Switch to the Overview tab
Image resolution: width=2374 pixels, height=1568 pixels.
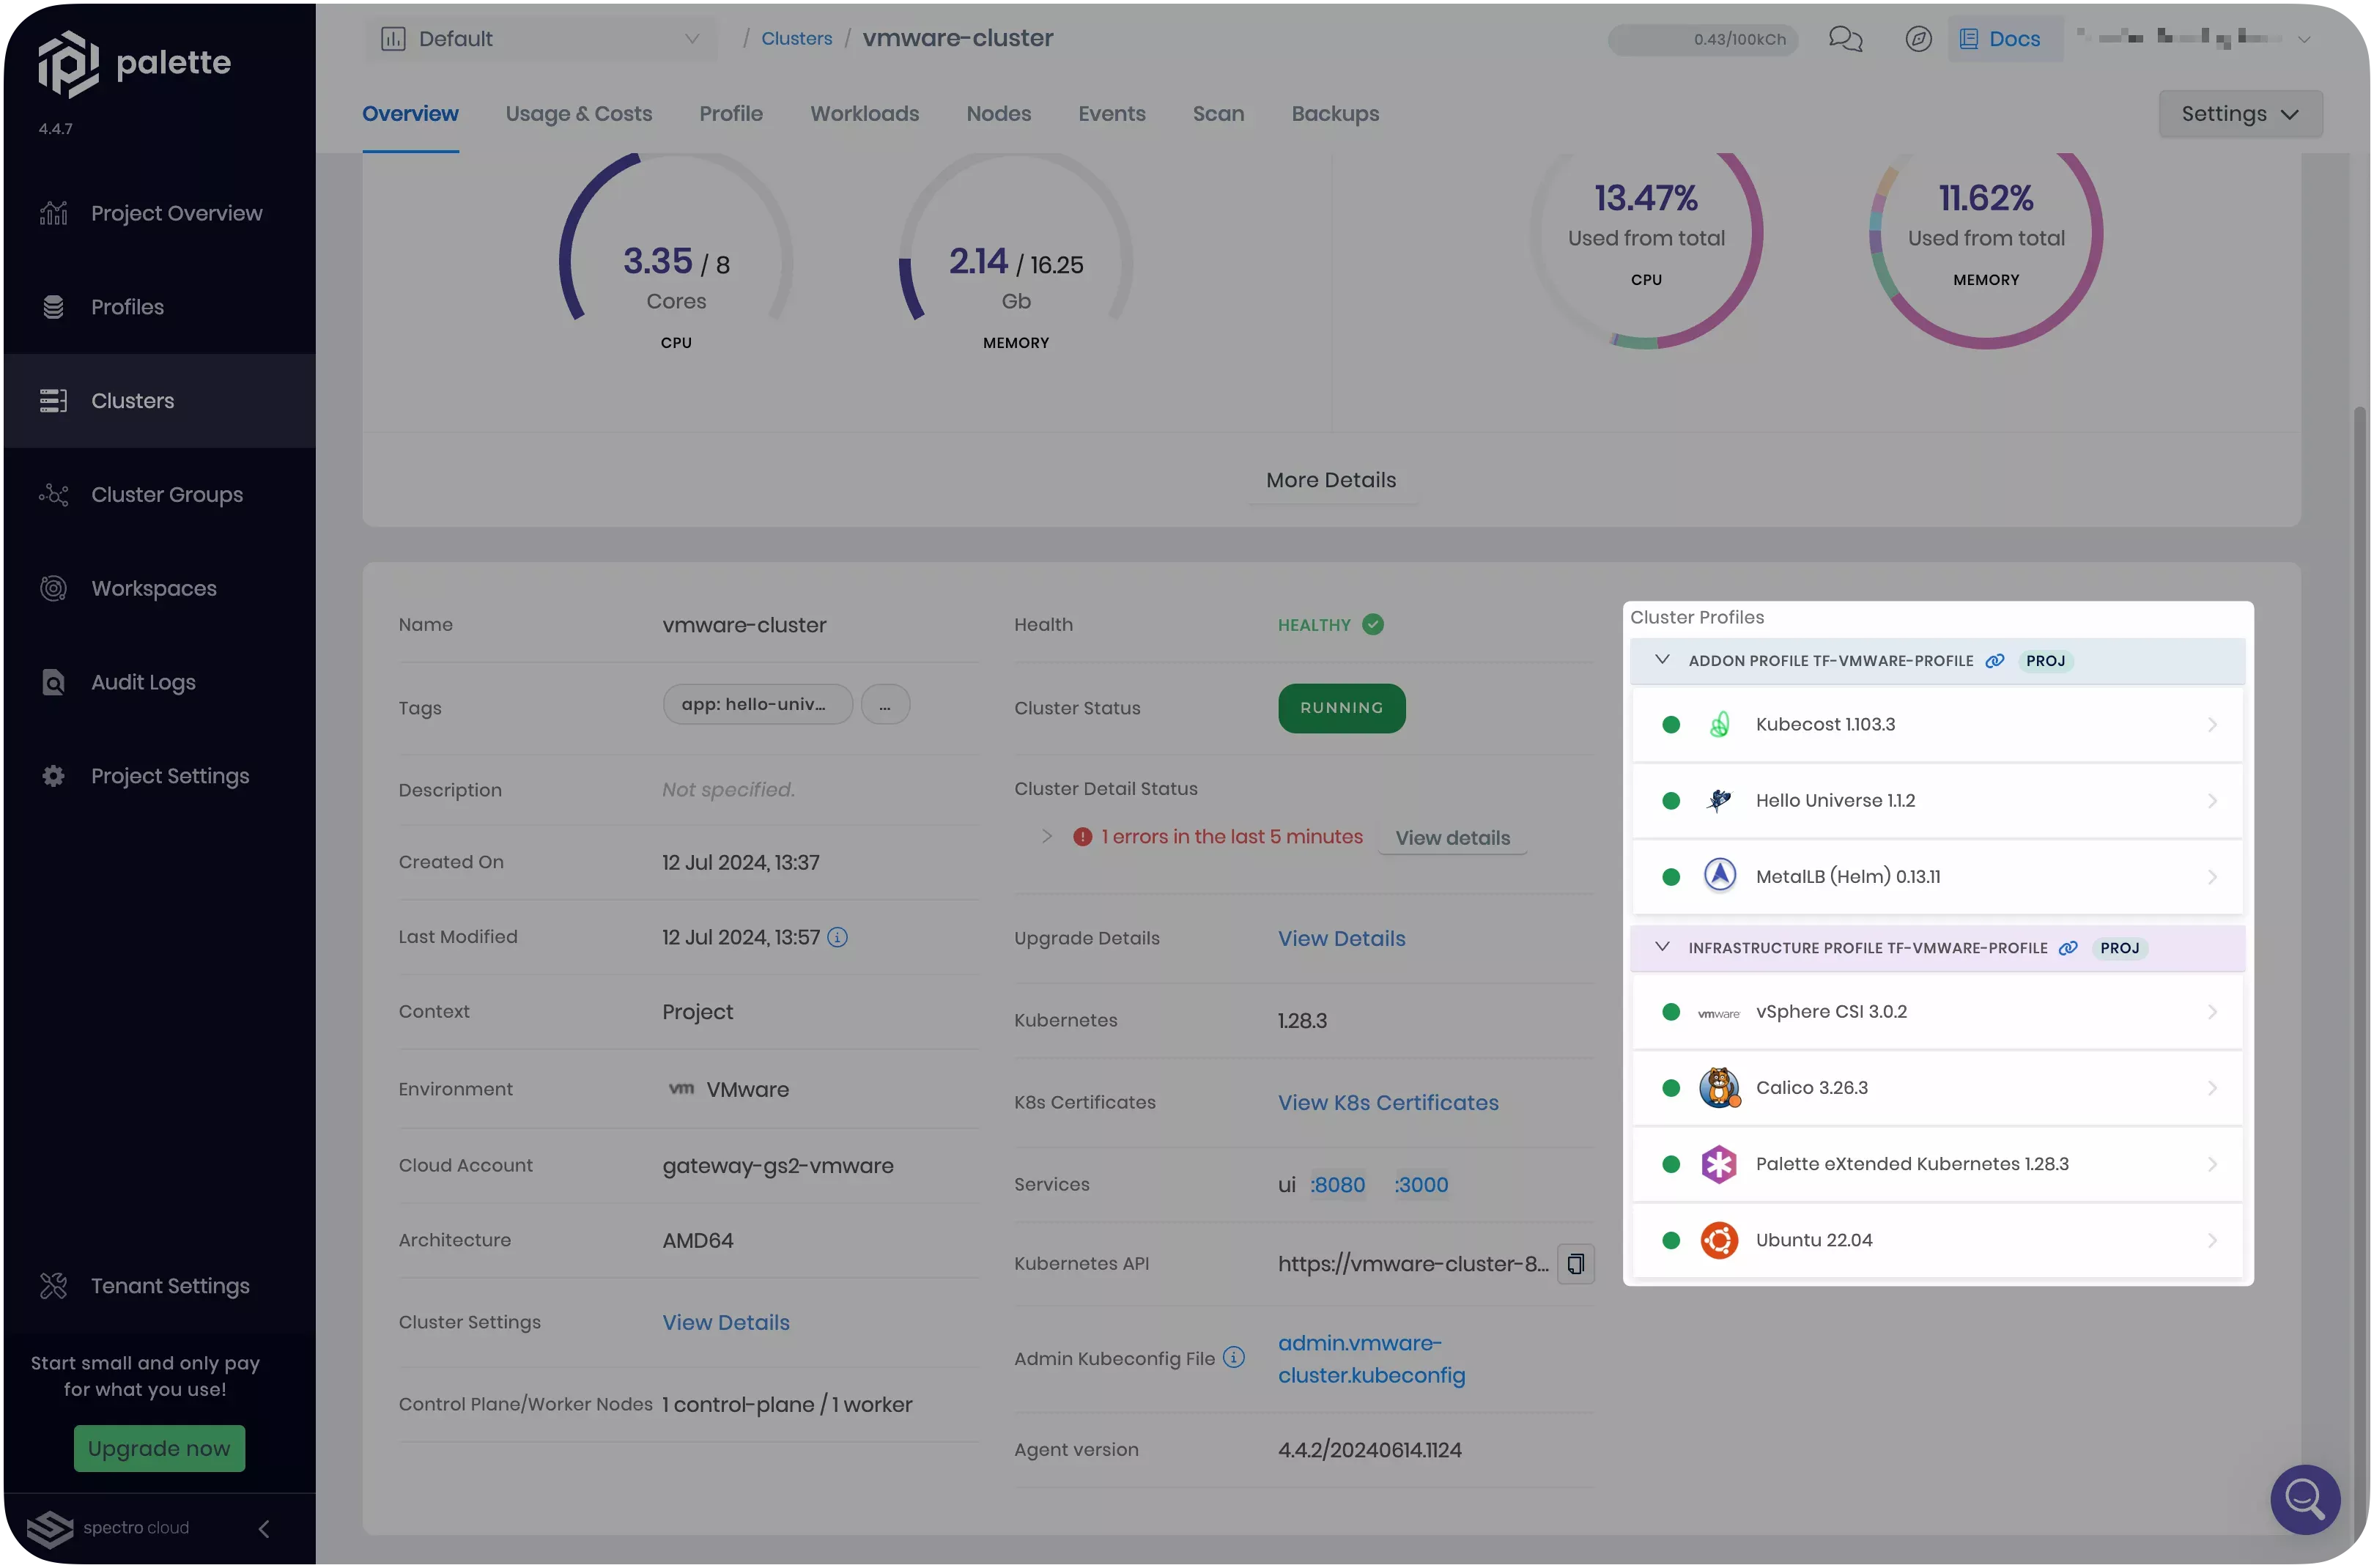click(x=410, y=114)
